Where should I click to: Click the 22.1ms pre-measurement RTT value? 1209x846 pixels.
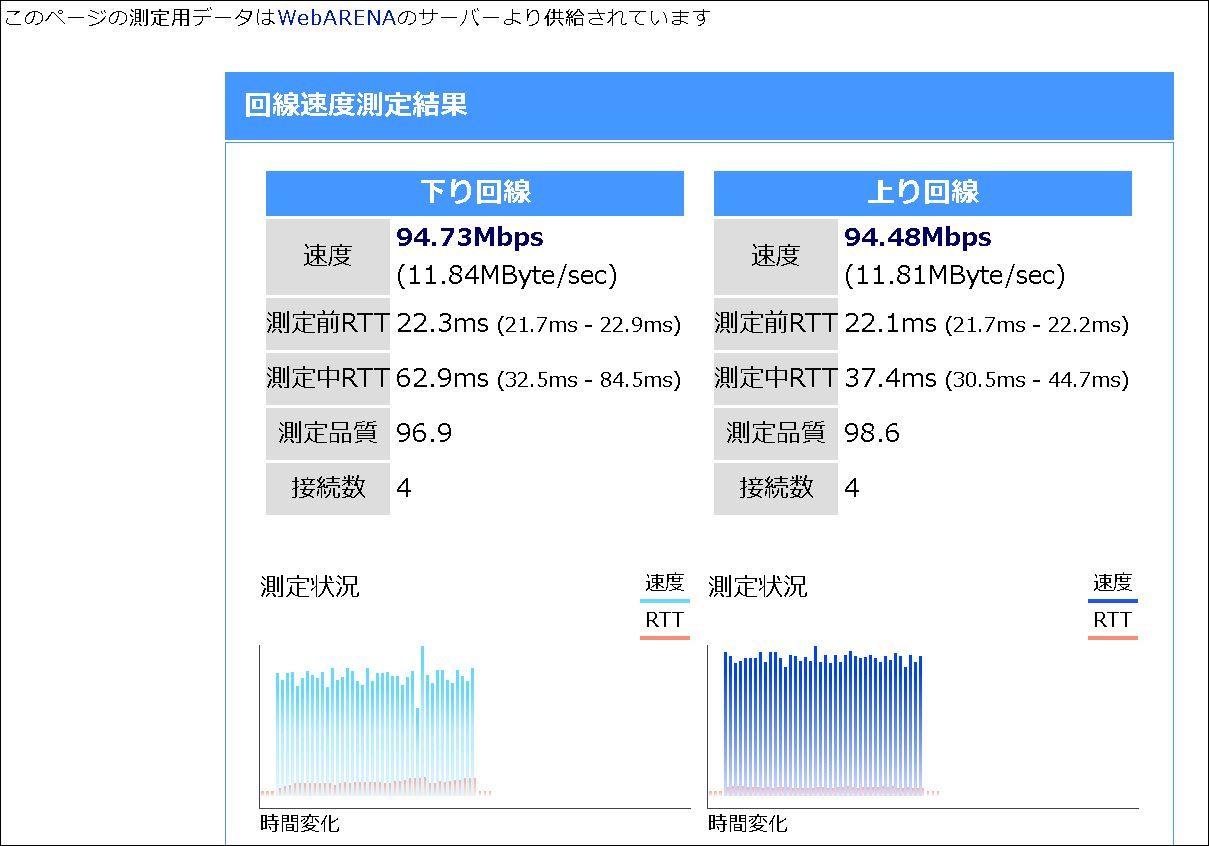[x=890, y=323]
